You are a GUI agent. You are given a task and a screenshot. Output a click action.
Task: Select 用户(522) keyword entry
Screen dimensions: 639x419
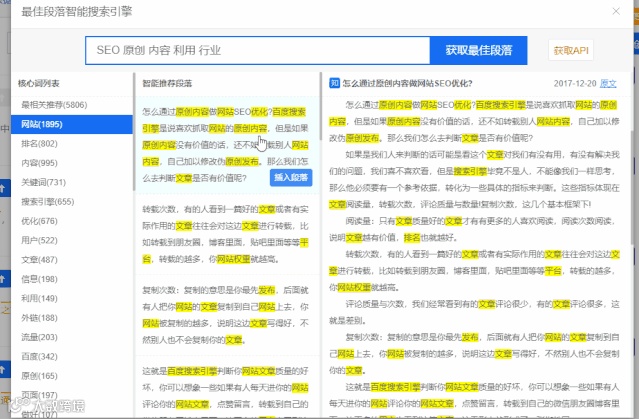(72, 240)
